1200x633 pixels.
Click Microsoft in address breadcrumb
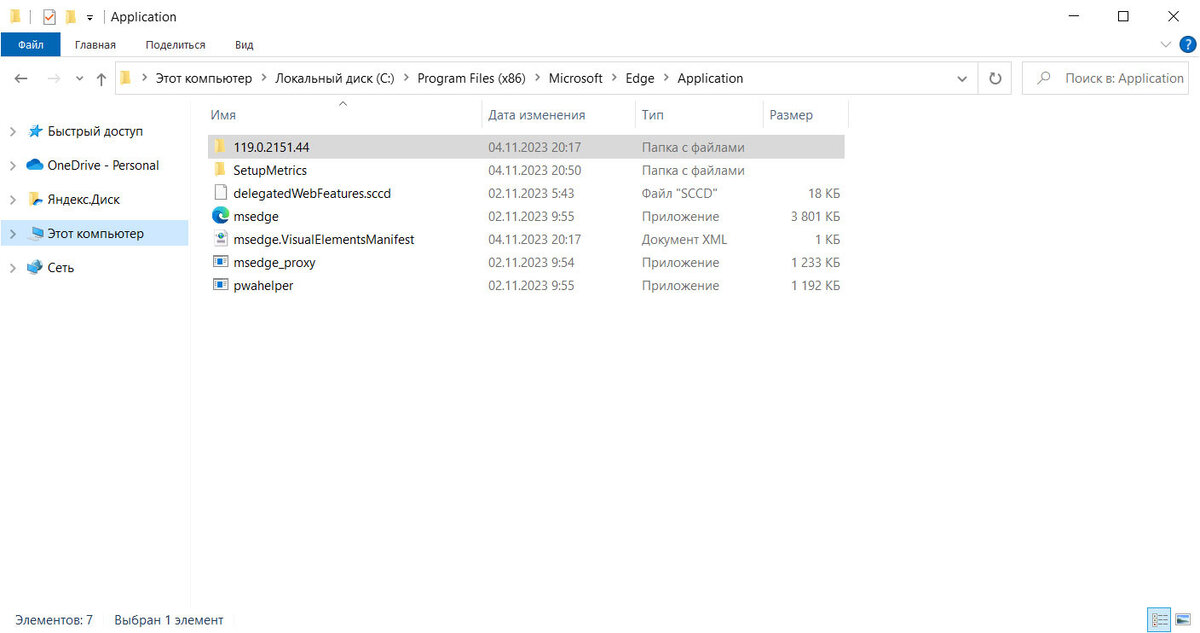coord(576,78)
